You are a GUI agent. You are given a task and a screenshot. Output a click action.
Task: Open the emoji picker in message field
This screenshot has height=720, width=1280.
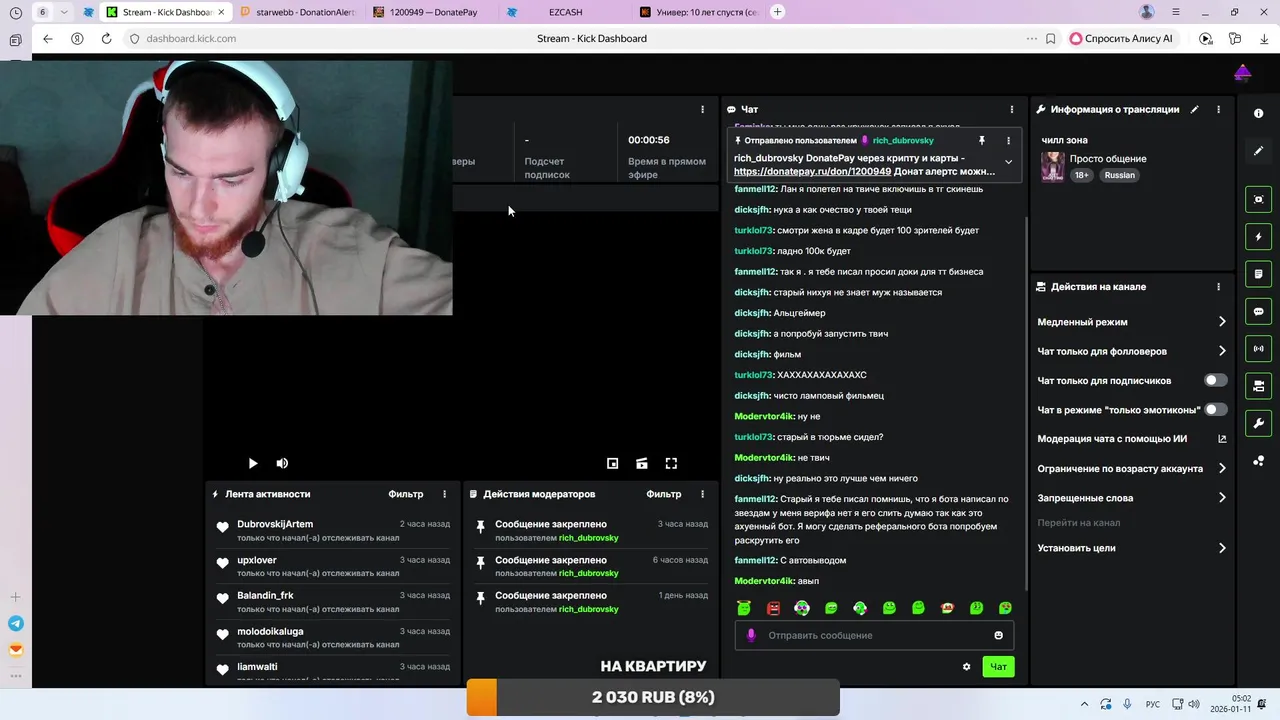click(x=998, y=635)
